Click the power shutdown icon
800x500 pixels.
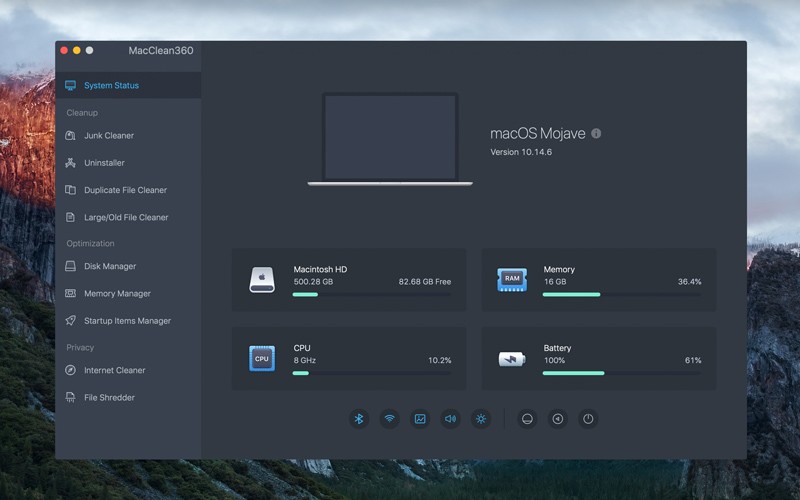588,419
